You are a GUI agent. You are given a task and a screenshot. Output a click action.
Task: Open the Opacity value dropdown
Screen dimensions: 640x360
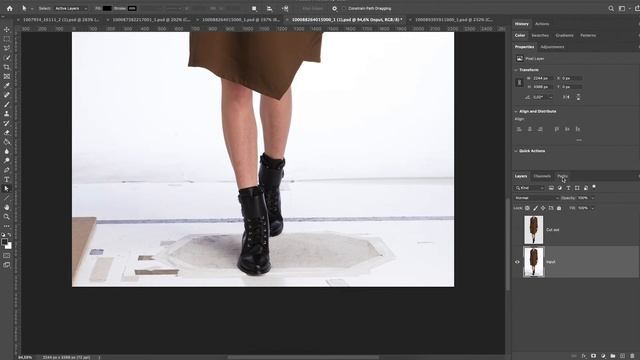tap(593, 198)
